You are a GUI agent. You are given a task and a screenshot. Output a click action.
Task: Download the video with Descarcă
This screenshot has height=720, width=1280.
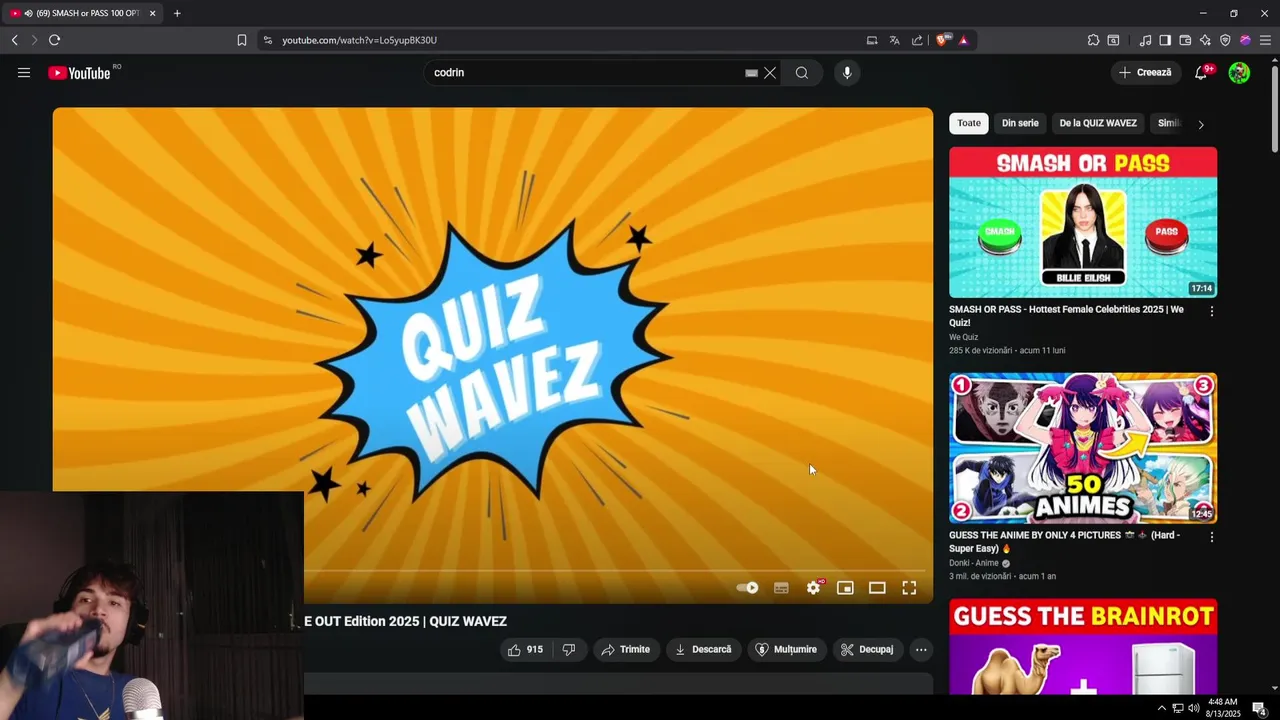click(x=704, y=650)
